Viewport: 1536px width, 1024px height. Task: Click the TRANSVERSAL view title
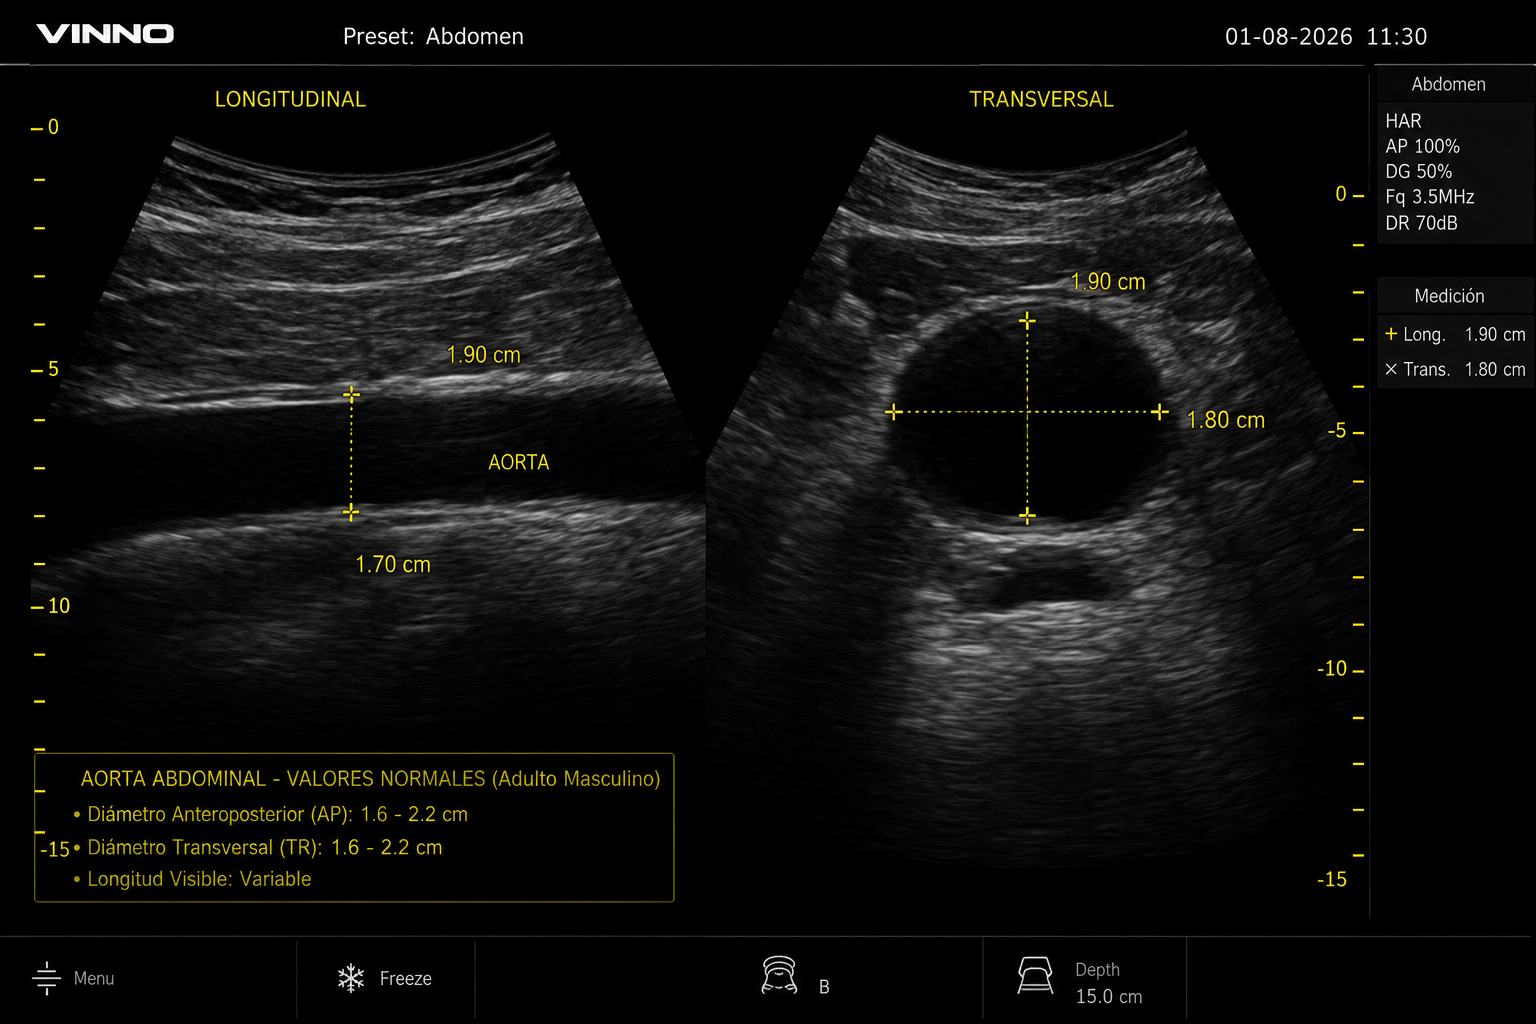tap(1041, 99)
